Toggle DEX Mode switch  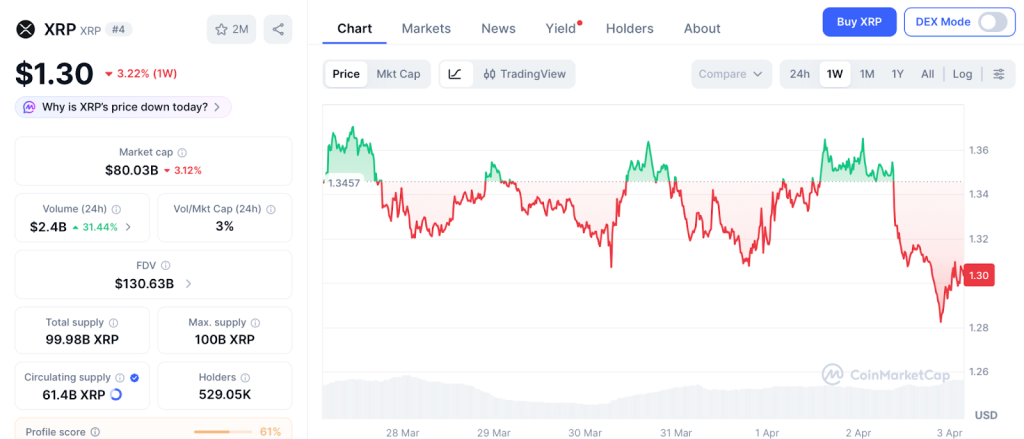[x=992, y=22]
